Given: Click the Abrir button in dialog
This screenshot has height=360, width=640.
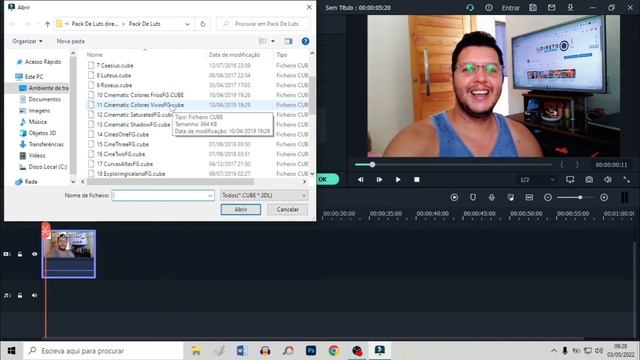Looking at the screenshot, I should point(241,209).
